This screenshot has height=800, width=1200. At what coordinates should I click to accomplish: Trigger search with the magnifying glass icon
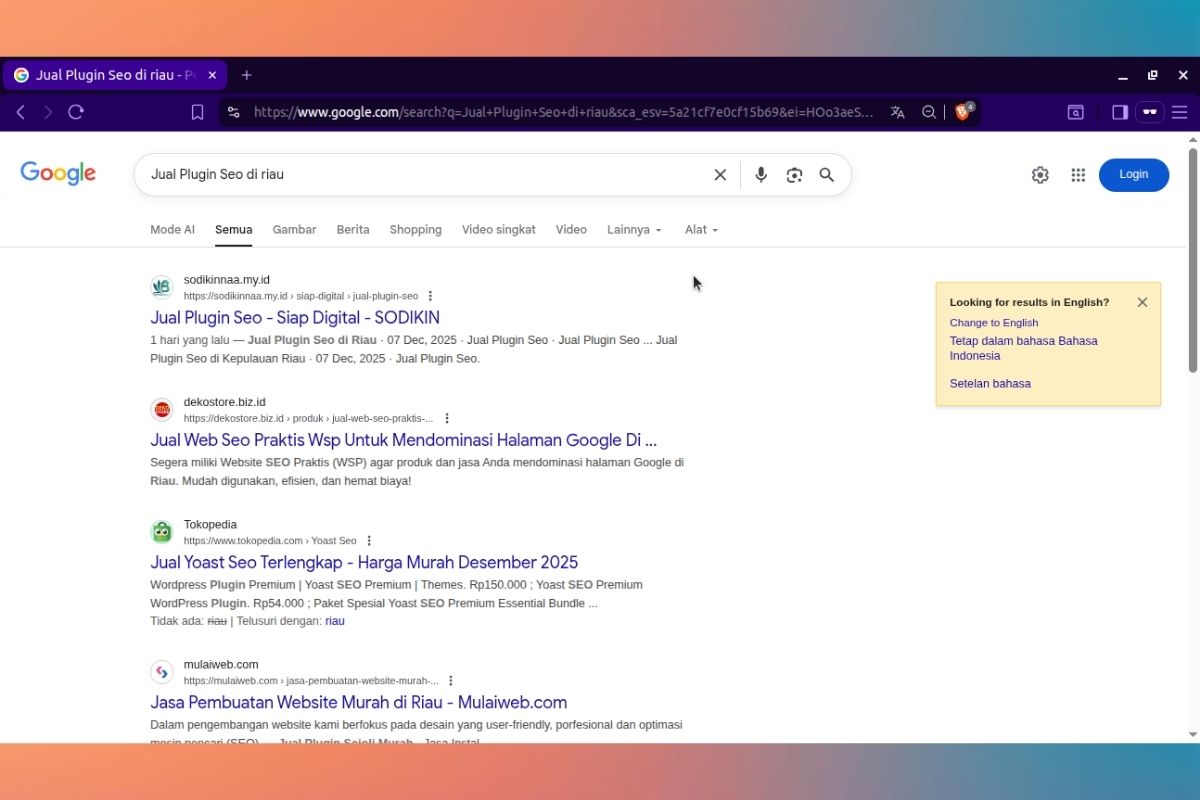[826, 174]
